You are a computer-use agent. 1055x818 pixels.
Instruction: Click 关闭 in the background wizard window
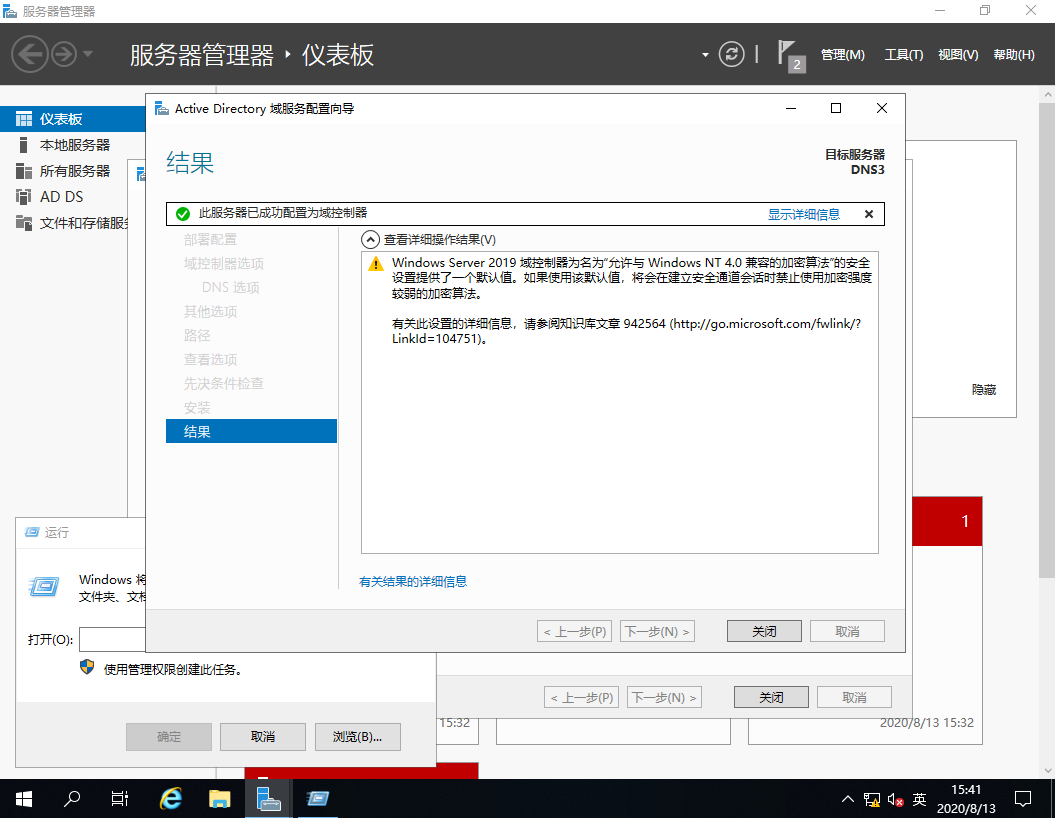[x=771, y=697]
